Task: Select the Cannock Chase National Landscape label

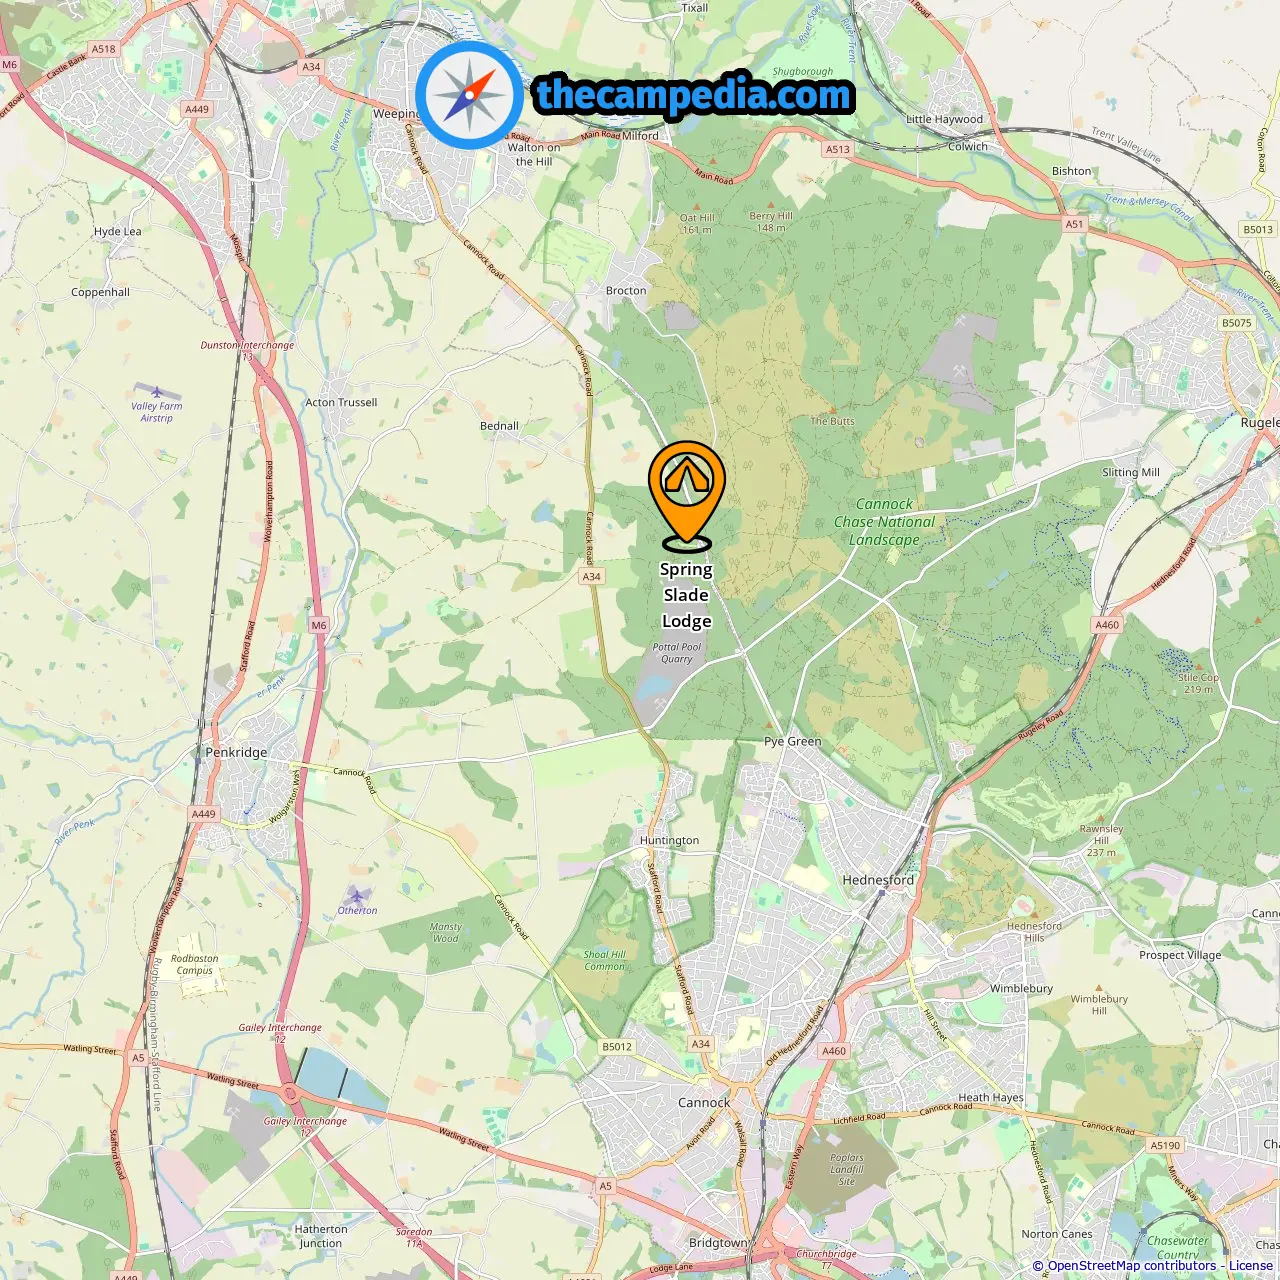Action: (884, 522)
